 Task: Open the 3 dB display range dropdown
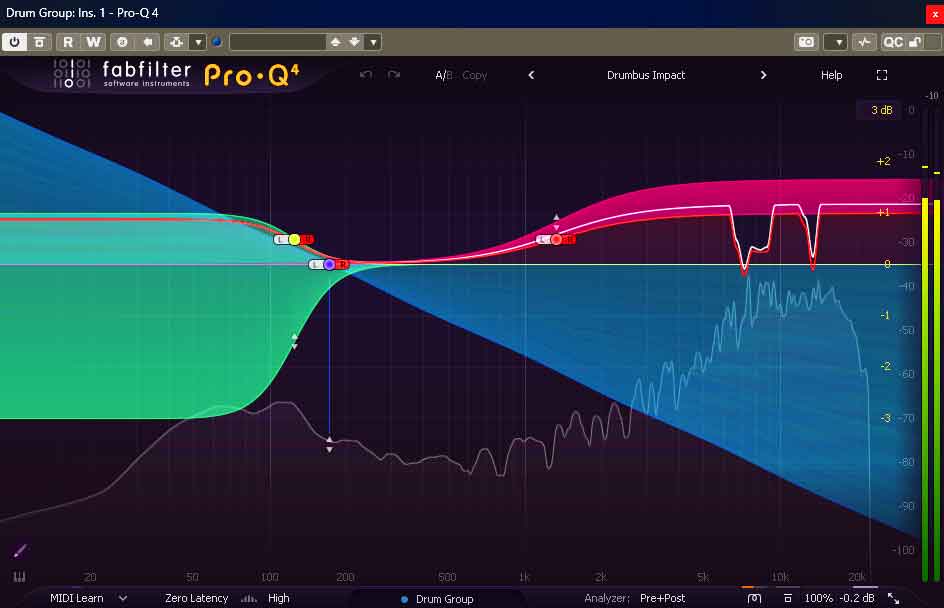coord(880,110)
